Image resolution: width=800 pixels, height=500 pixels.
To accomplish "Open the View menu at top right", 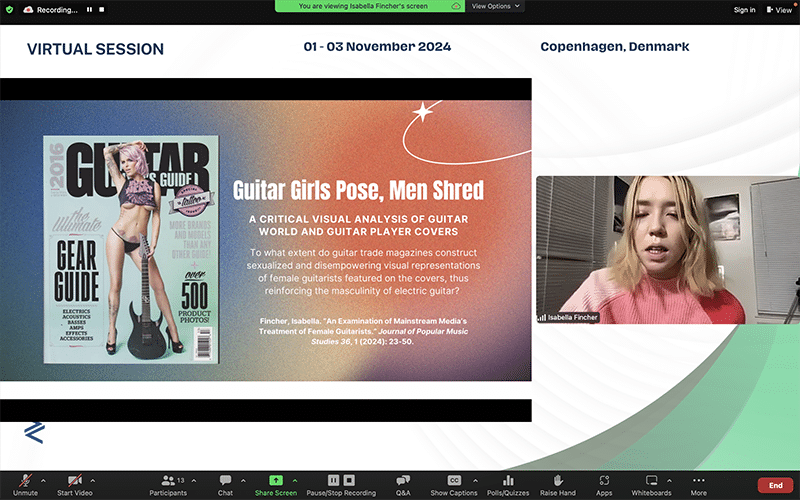I will 779,10.
